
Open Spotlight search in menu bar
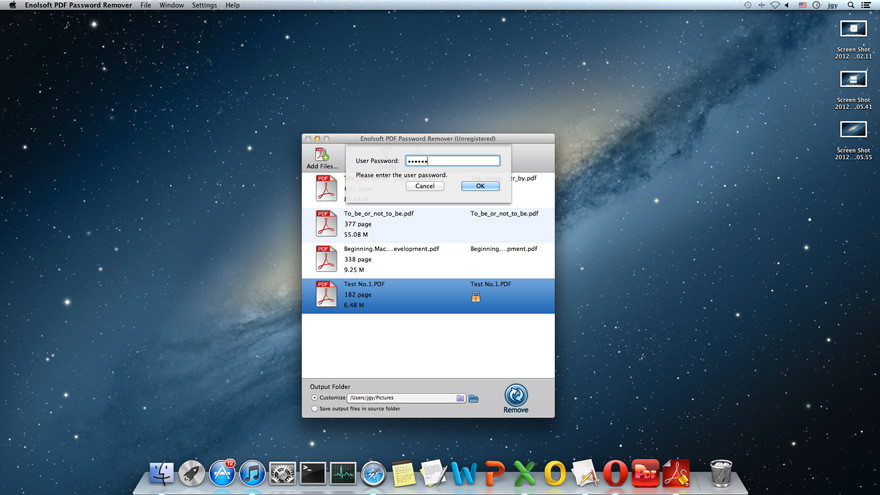(x=853, y=5)
